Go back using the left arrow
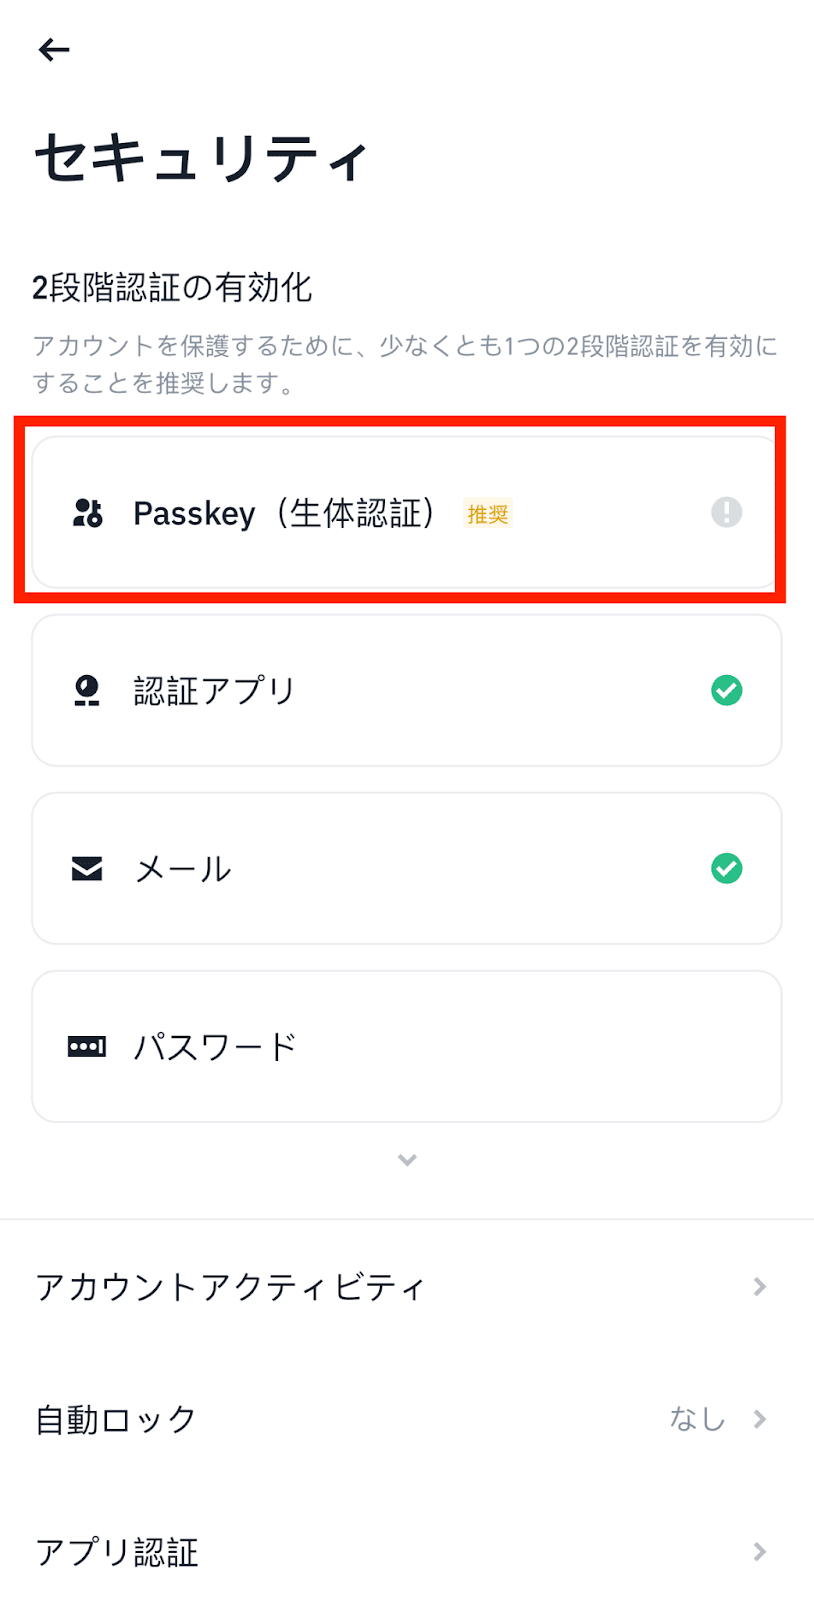The image size is (814, 1600). click(54, 49)
